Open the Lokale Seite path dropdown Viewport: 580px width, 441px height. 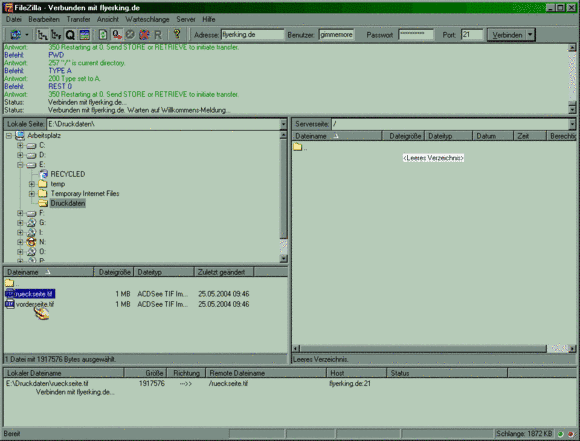(x=283, y=124)
